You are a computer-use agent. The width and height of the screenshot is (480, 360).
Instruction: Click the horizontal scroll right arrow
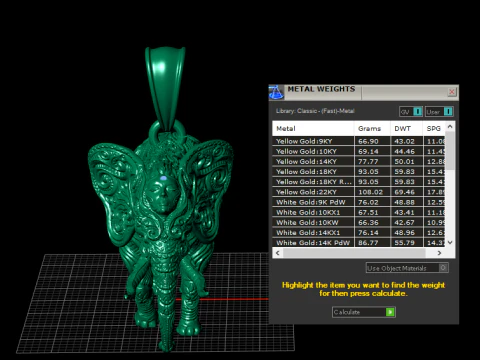pyautogui.click(x=439, y=253)
